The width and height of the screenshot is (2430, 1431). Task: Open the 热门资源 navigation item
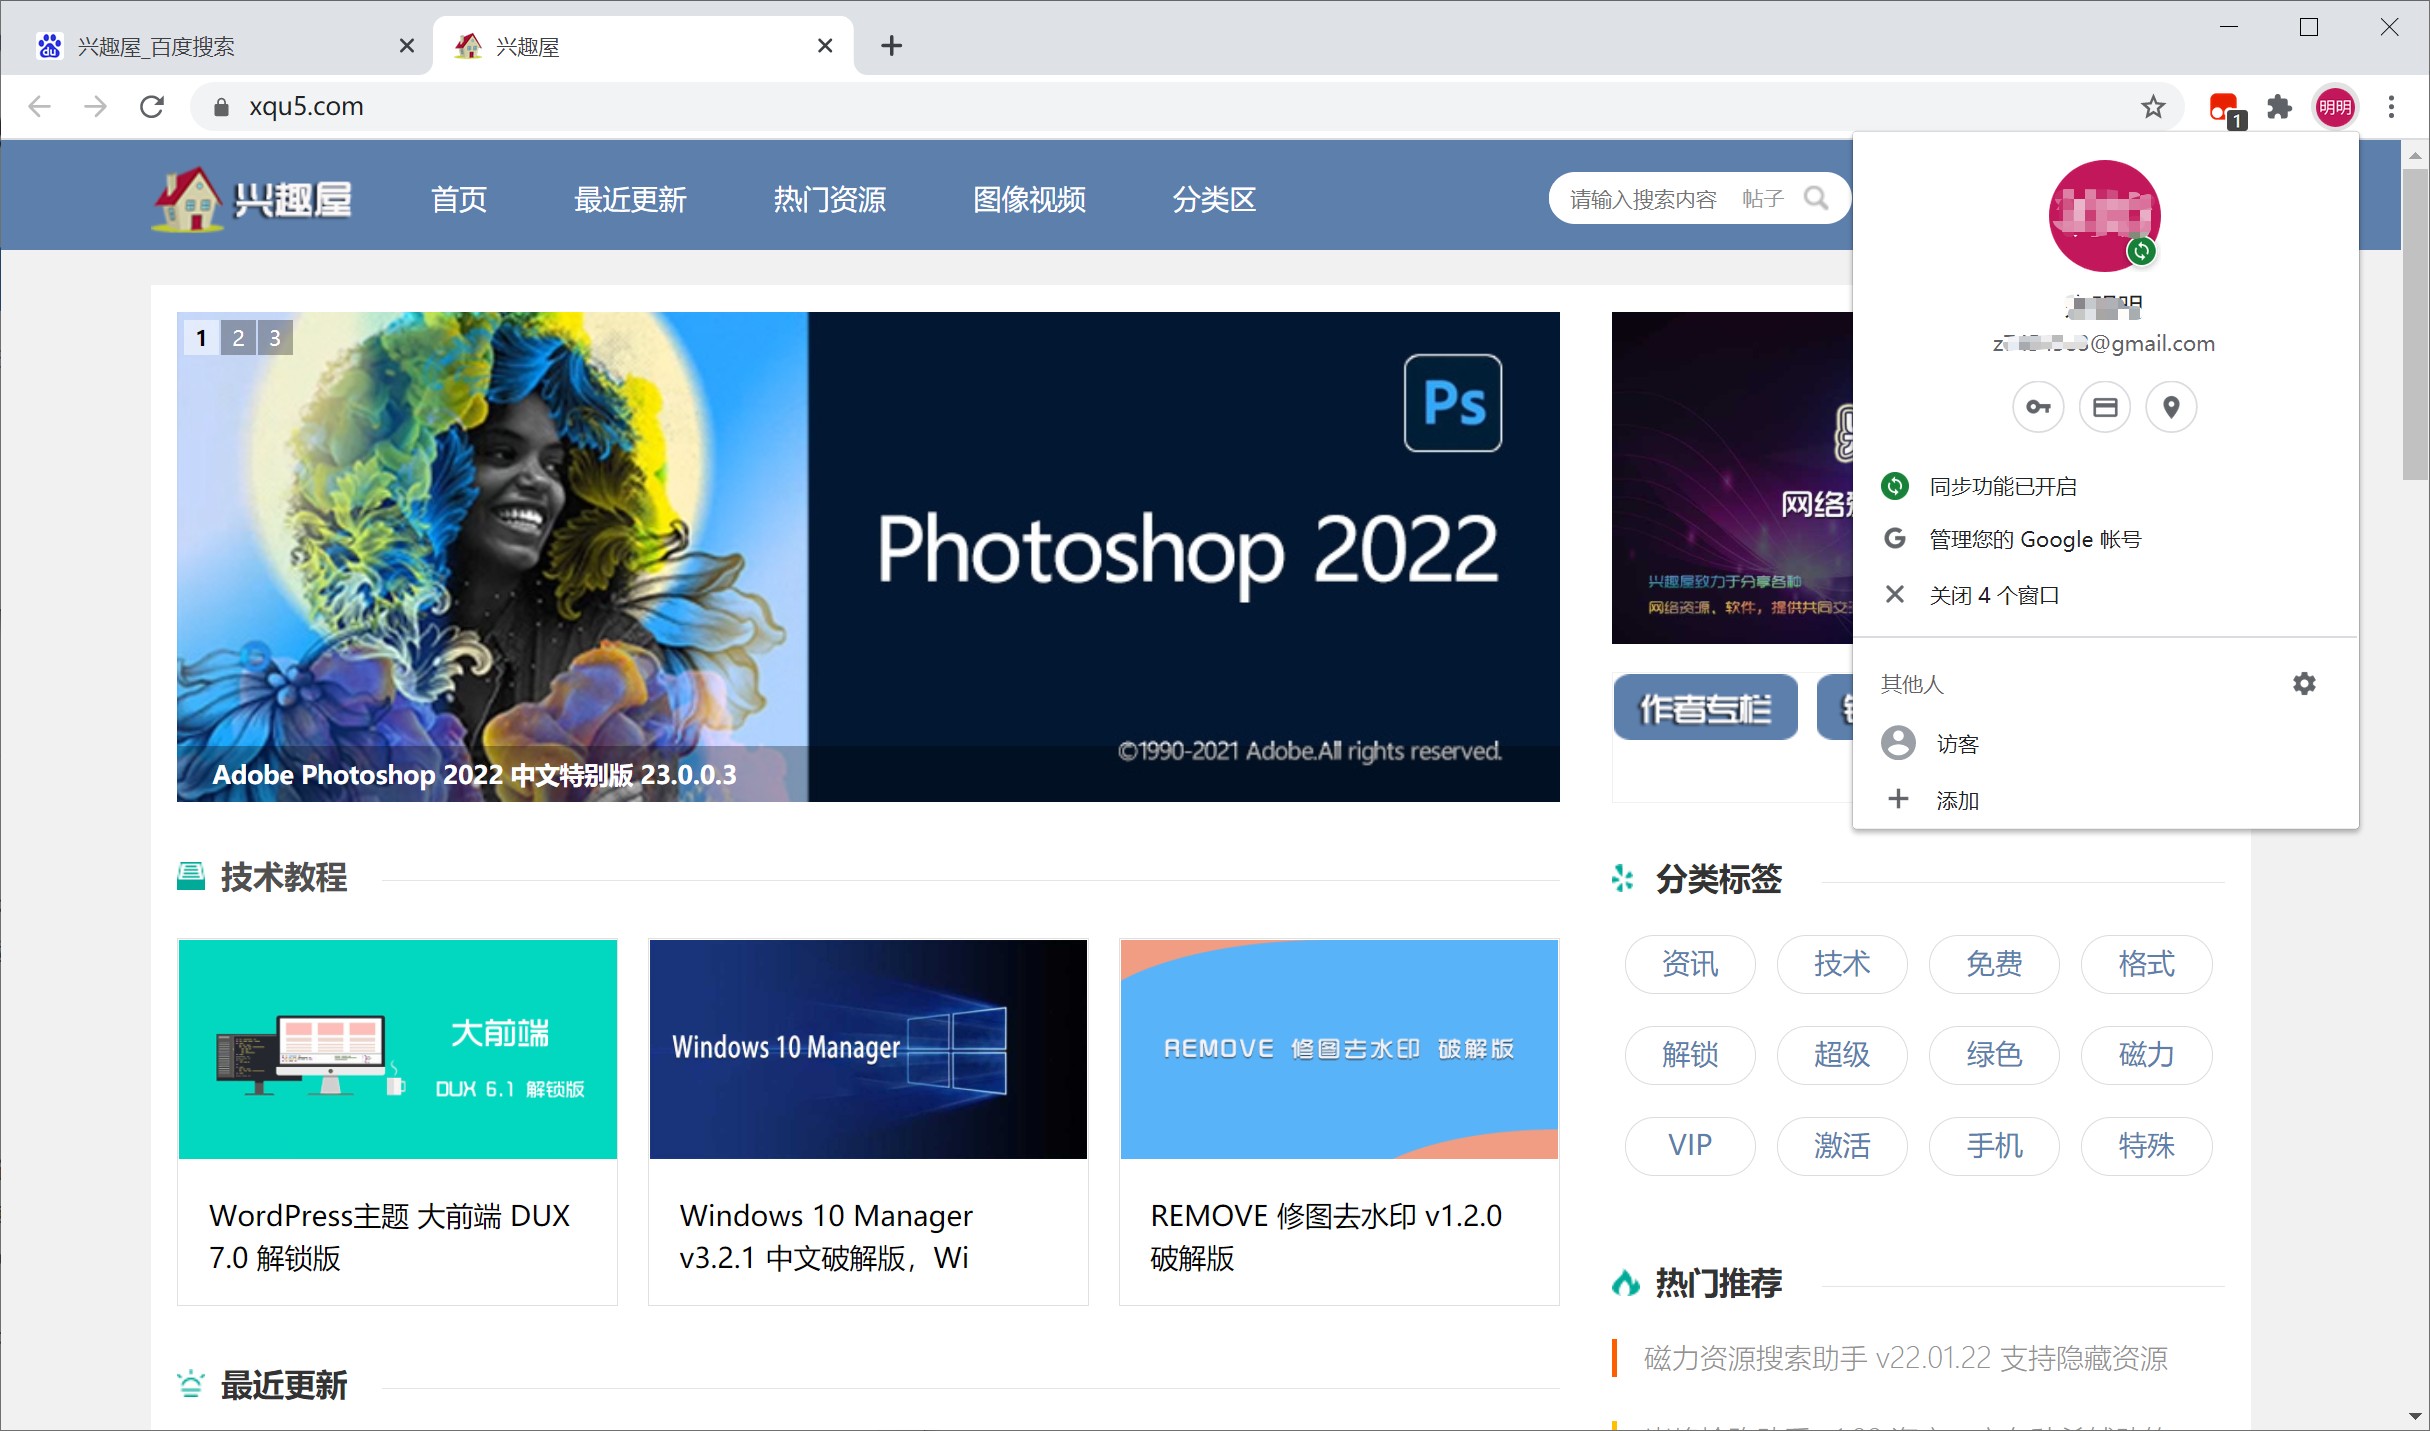[830, 199]
